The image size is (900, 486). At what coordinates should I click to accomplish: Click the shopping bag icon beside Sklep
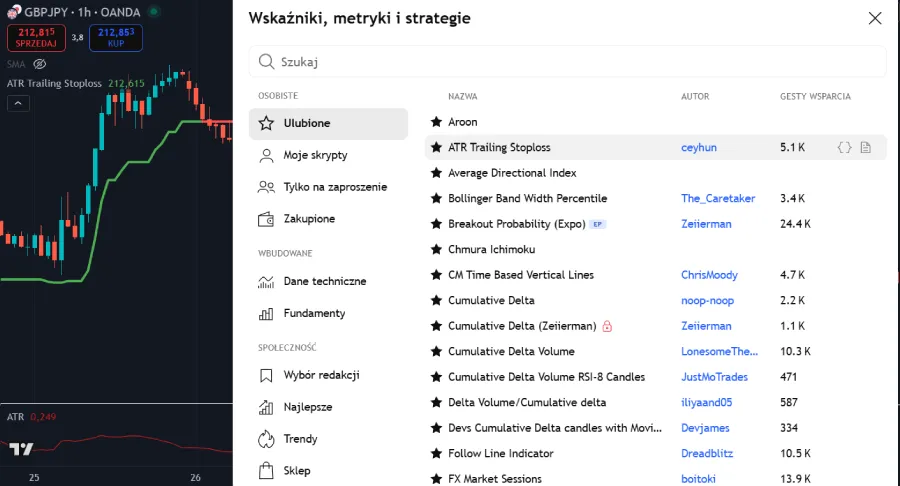click(266, 471)
